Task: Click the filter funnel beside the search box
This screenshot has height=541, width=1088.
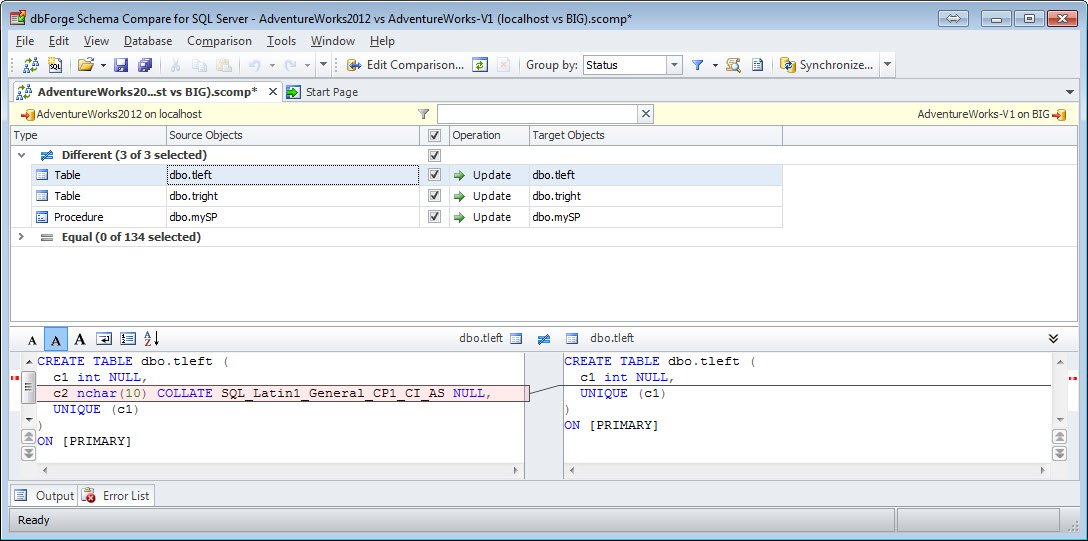Action: click(424, 114)
